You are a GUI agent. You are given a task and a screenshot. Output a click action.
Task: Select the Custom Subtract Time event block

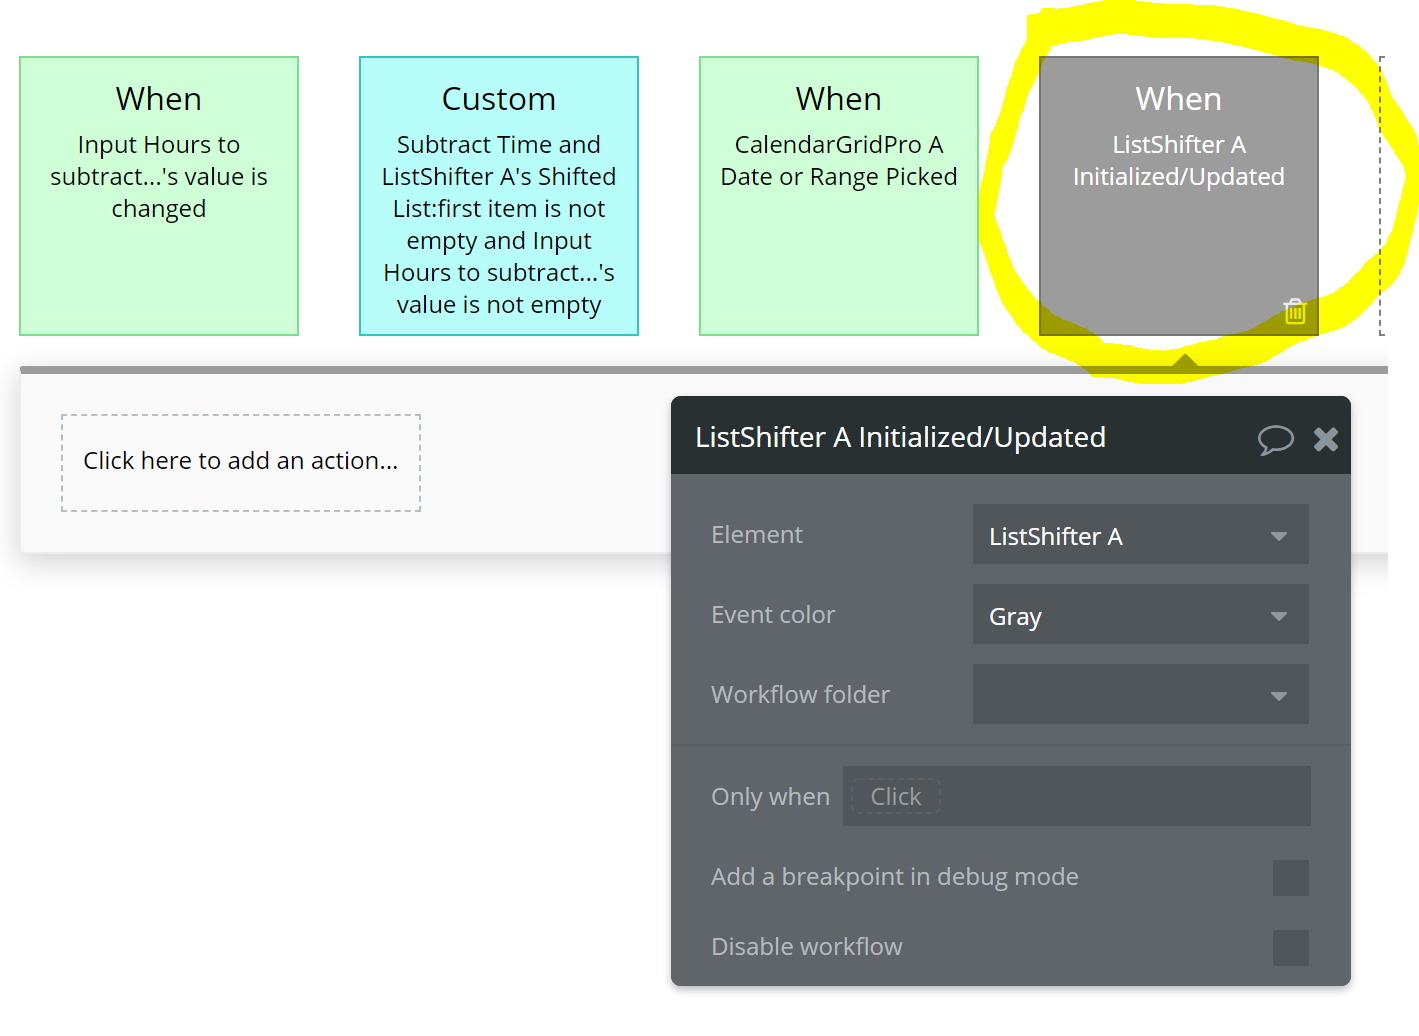tap(499, 196)
